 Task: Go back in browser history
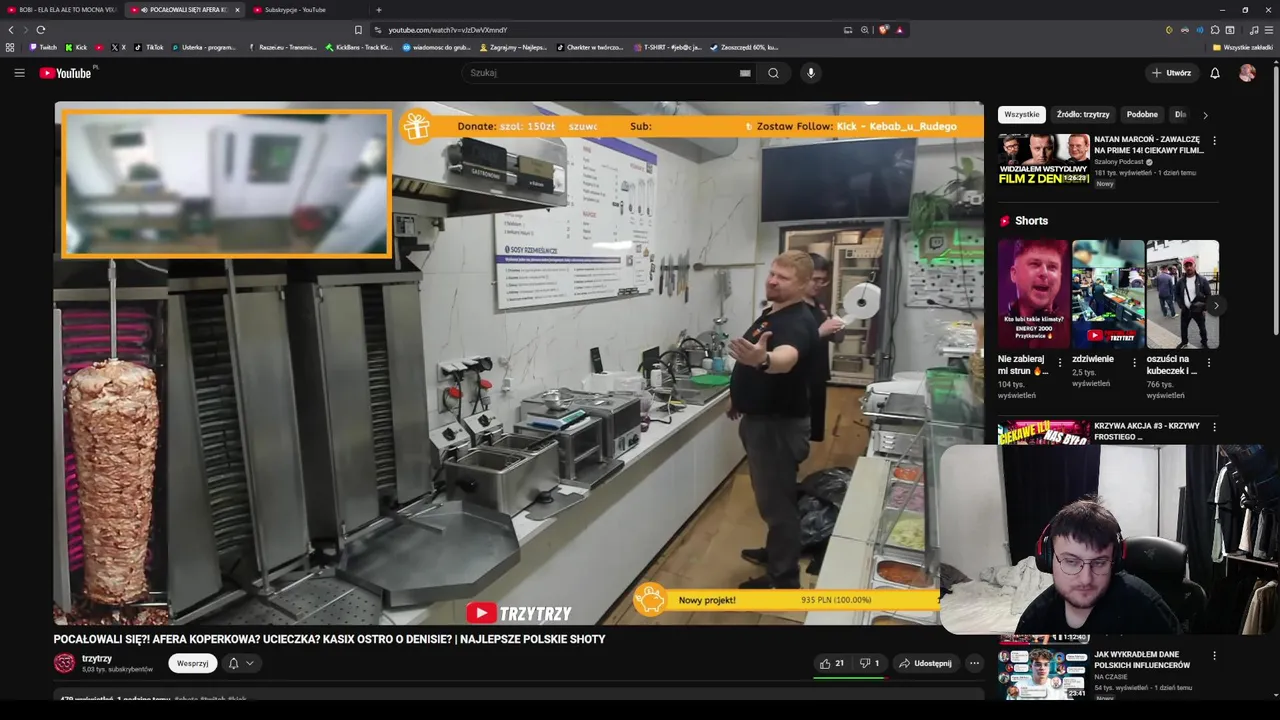coord(11,30)
